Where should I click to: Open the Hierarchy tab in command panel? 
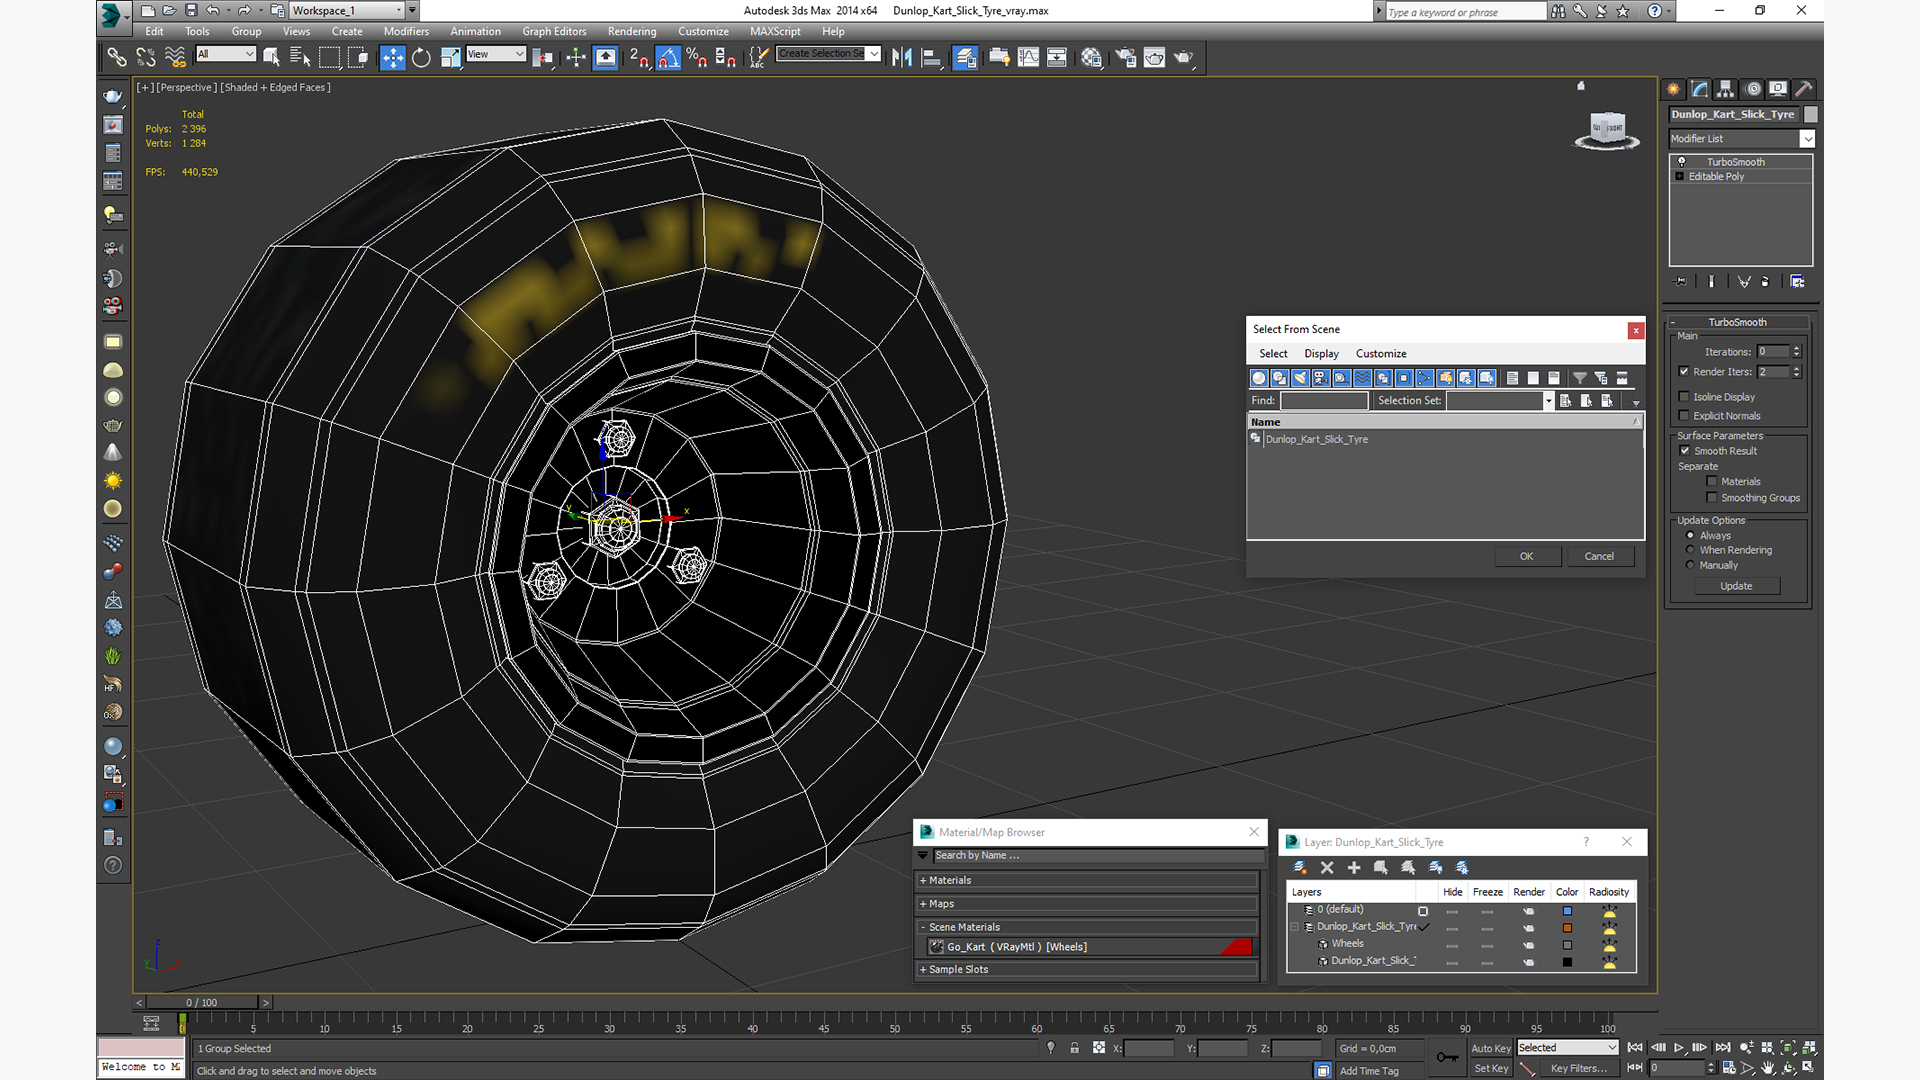(1725, 89)
